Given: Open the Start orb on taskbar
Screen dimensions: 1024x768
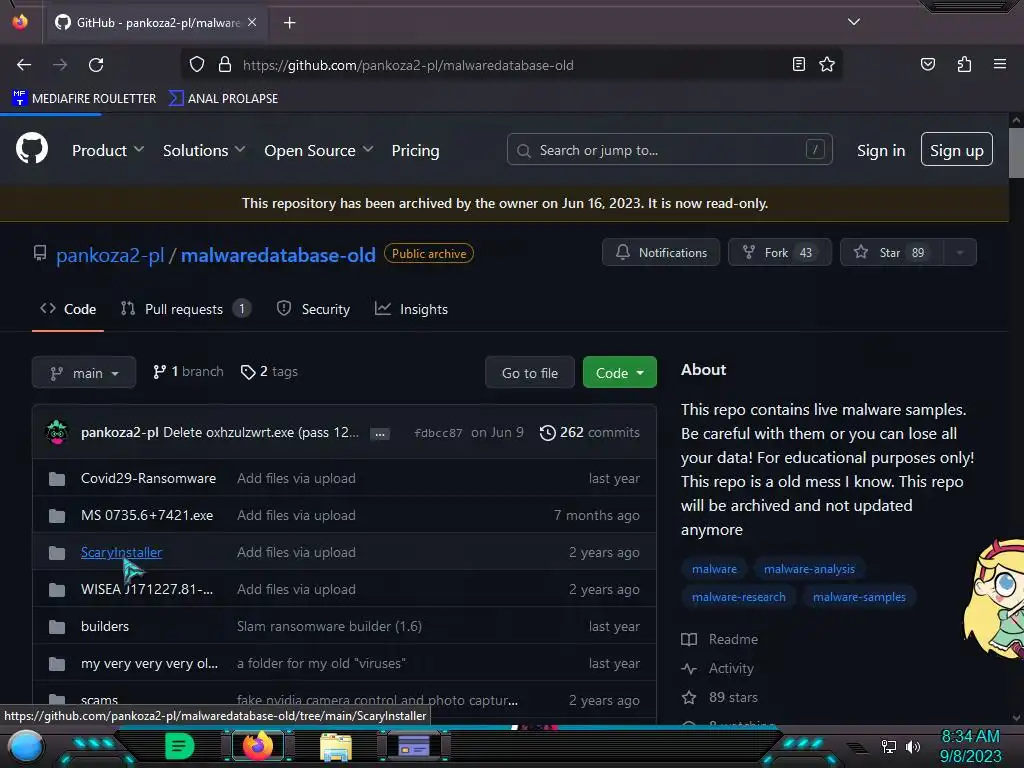Looking at the screenshot, I should point(26,746).
